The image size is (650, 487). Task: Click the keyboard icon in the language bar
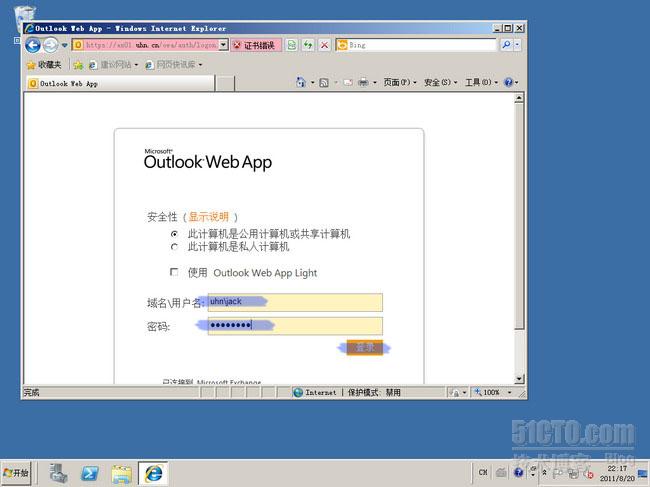[501, 472]
